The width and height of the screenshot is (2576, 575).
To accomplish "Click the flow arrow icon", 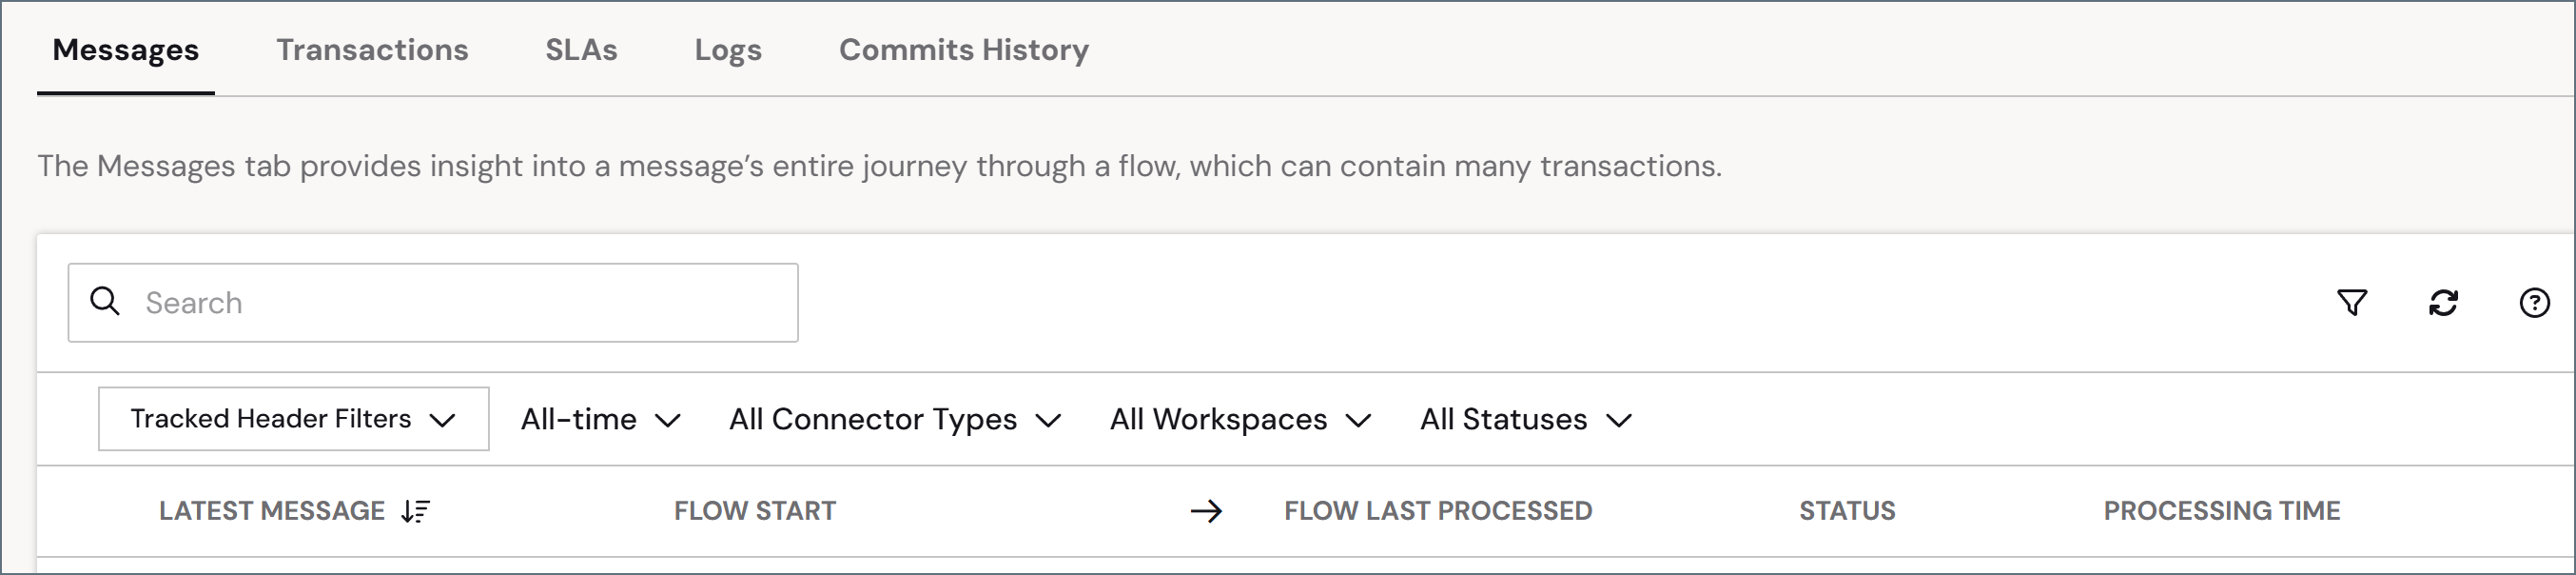I will coord(1206,511).
